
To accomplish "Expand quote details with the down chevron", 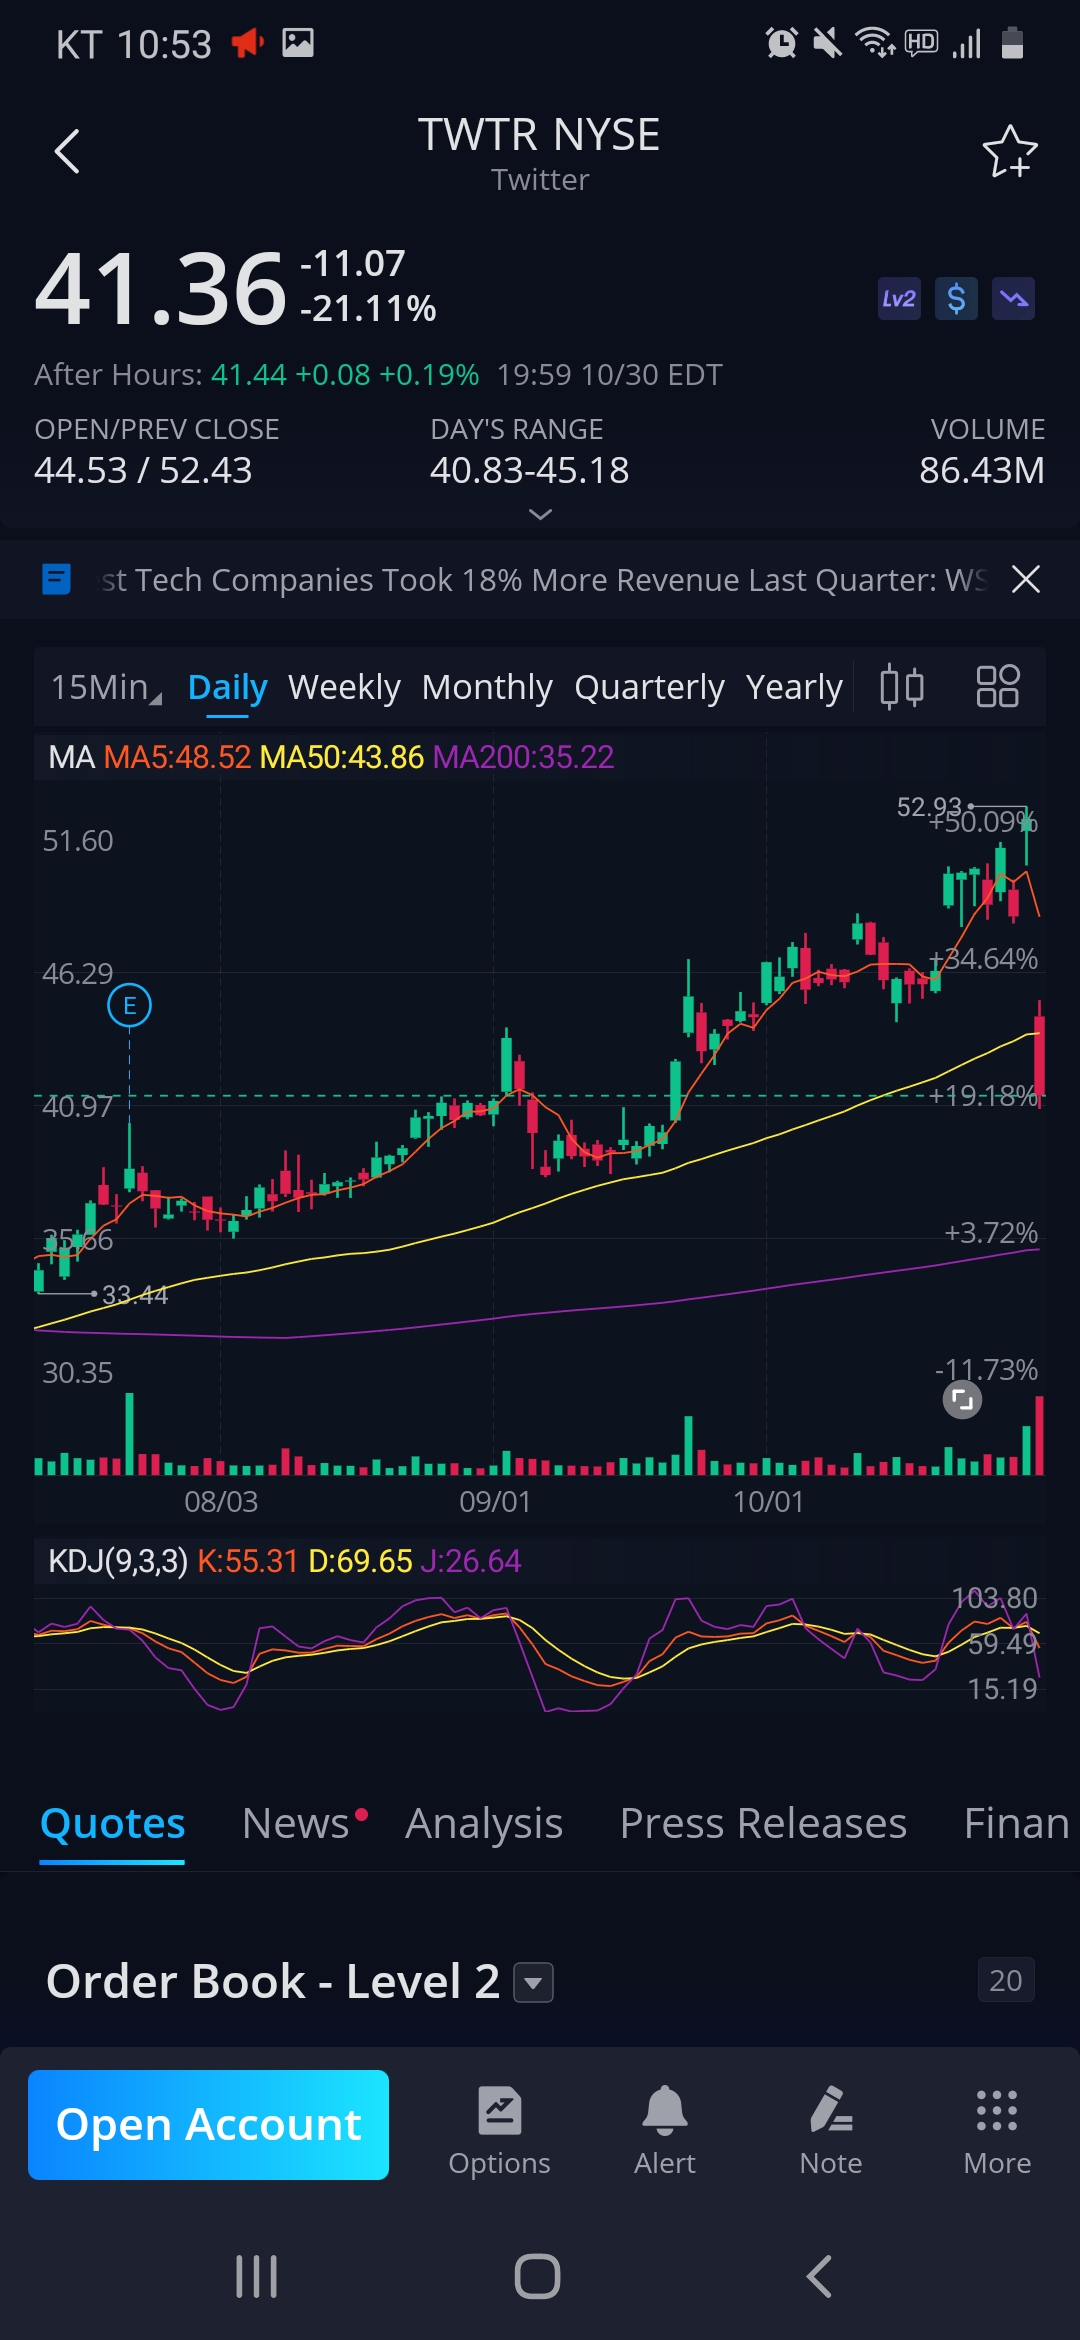I will point(540,514).
